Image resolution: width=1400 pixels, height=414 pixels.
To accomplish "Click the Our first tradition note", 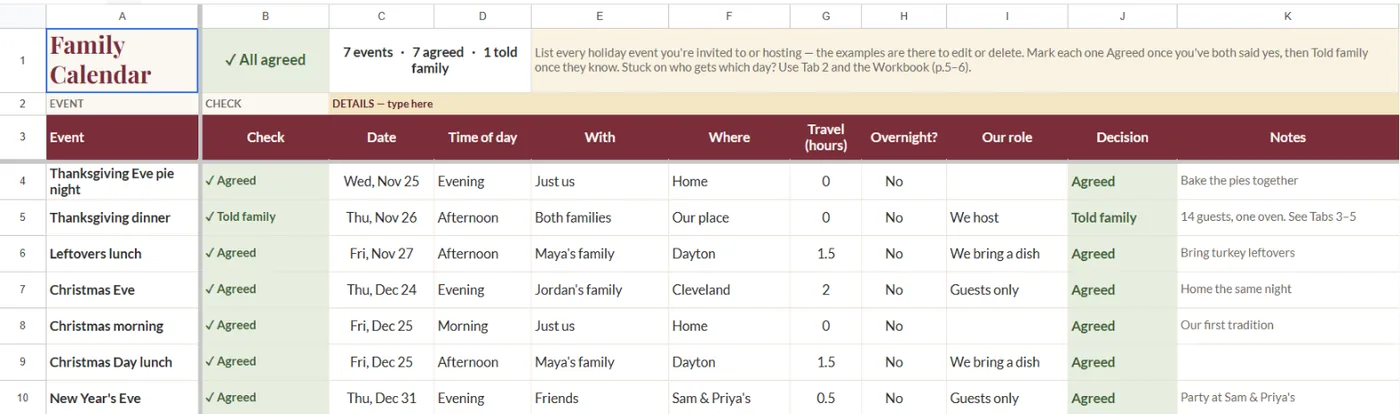I will [1288, 325].
